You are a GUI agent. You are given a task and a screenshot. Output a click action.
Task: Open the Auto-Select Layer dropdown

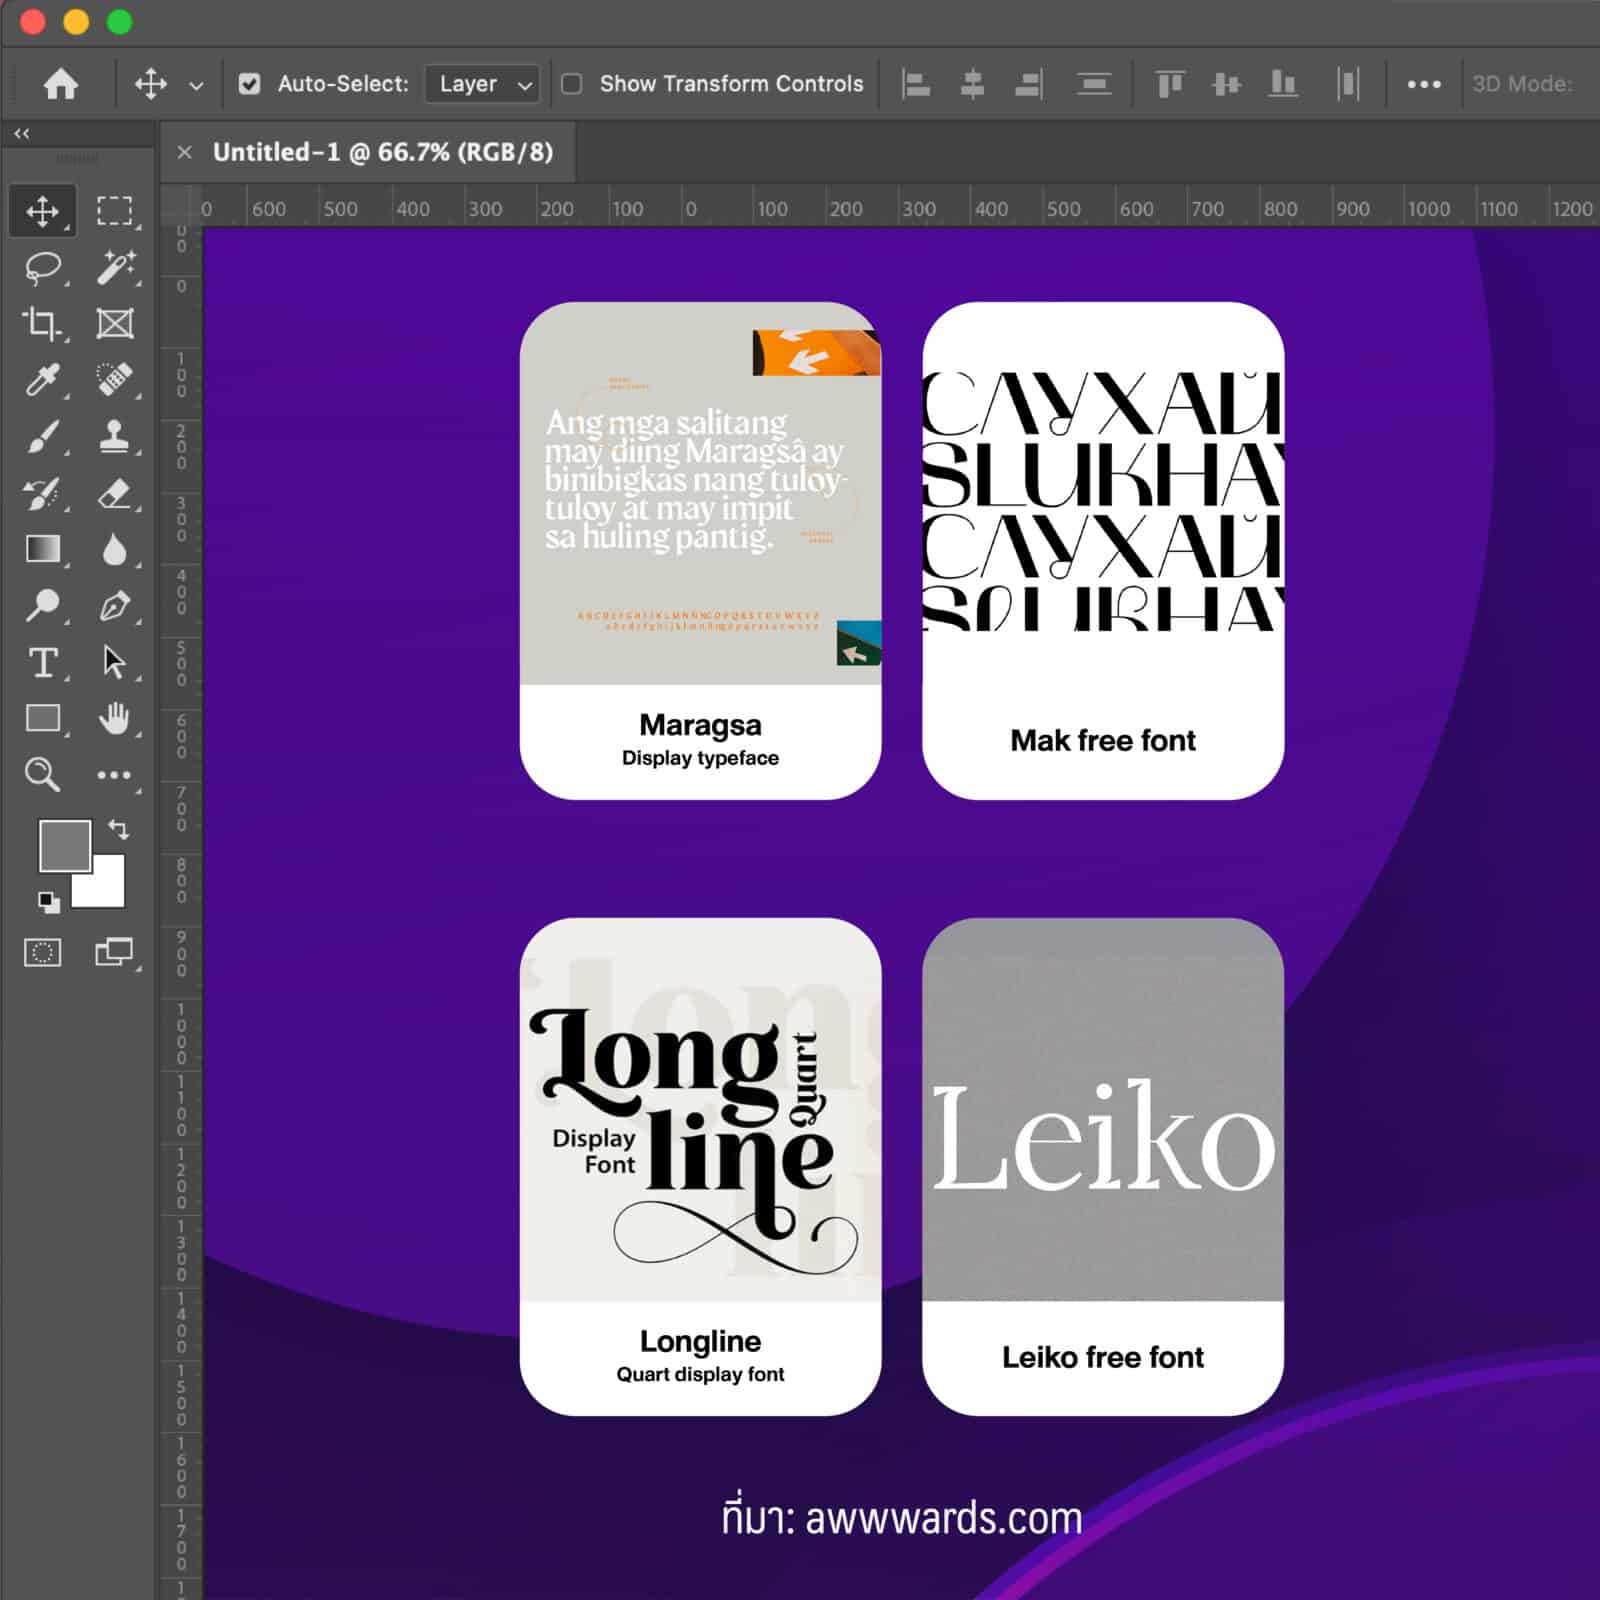click(482, 84)
